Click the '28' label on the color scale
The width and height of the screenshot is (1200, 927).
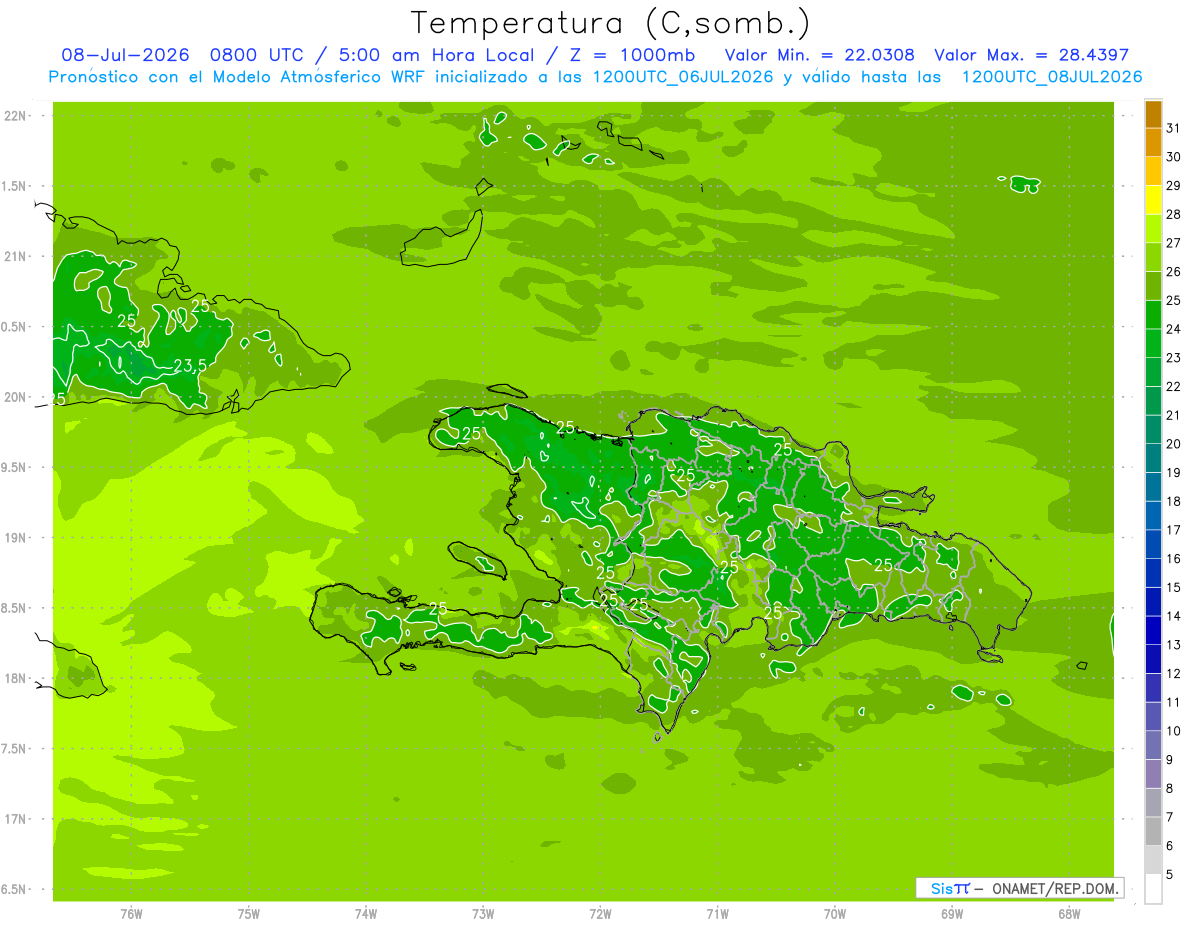(1173, 214)
